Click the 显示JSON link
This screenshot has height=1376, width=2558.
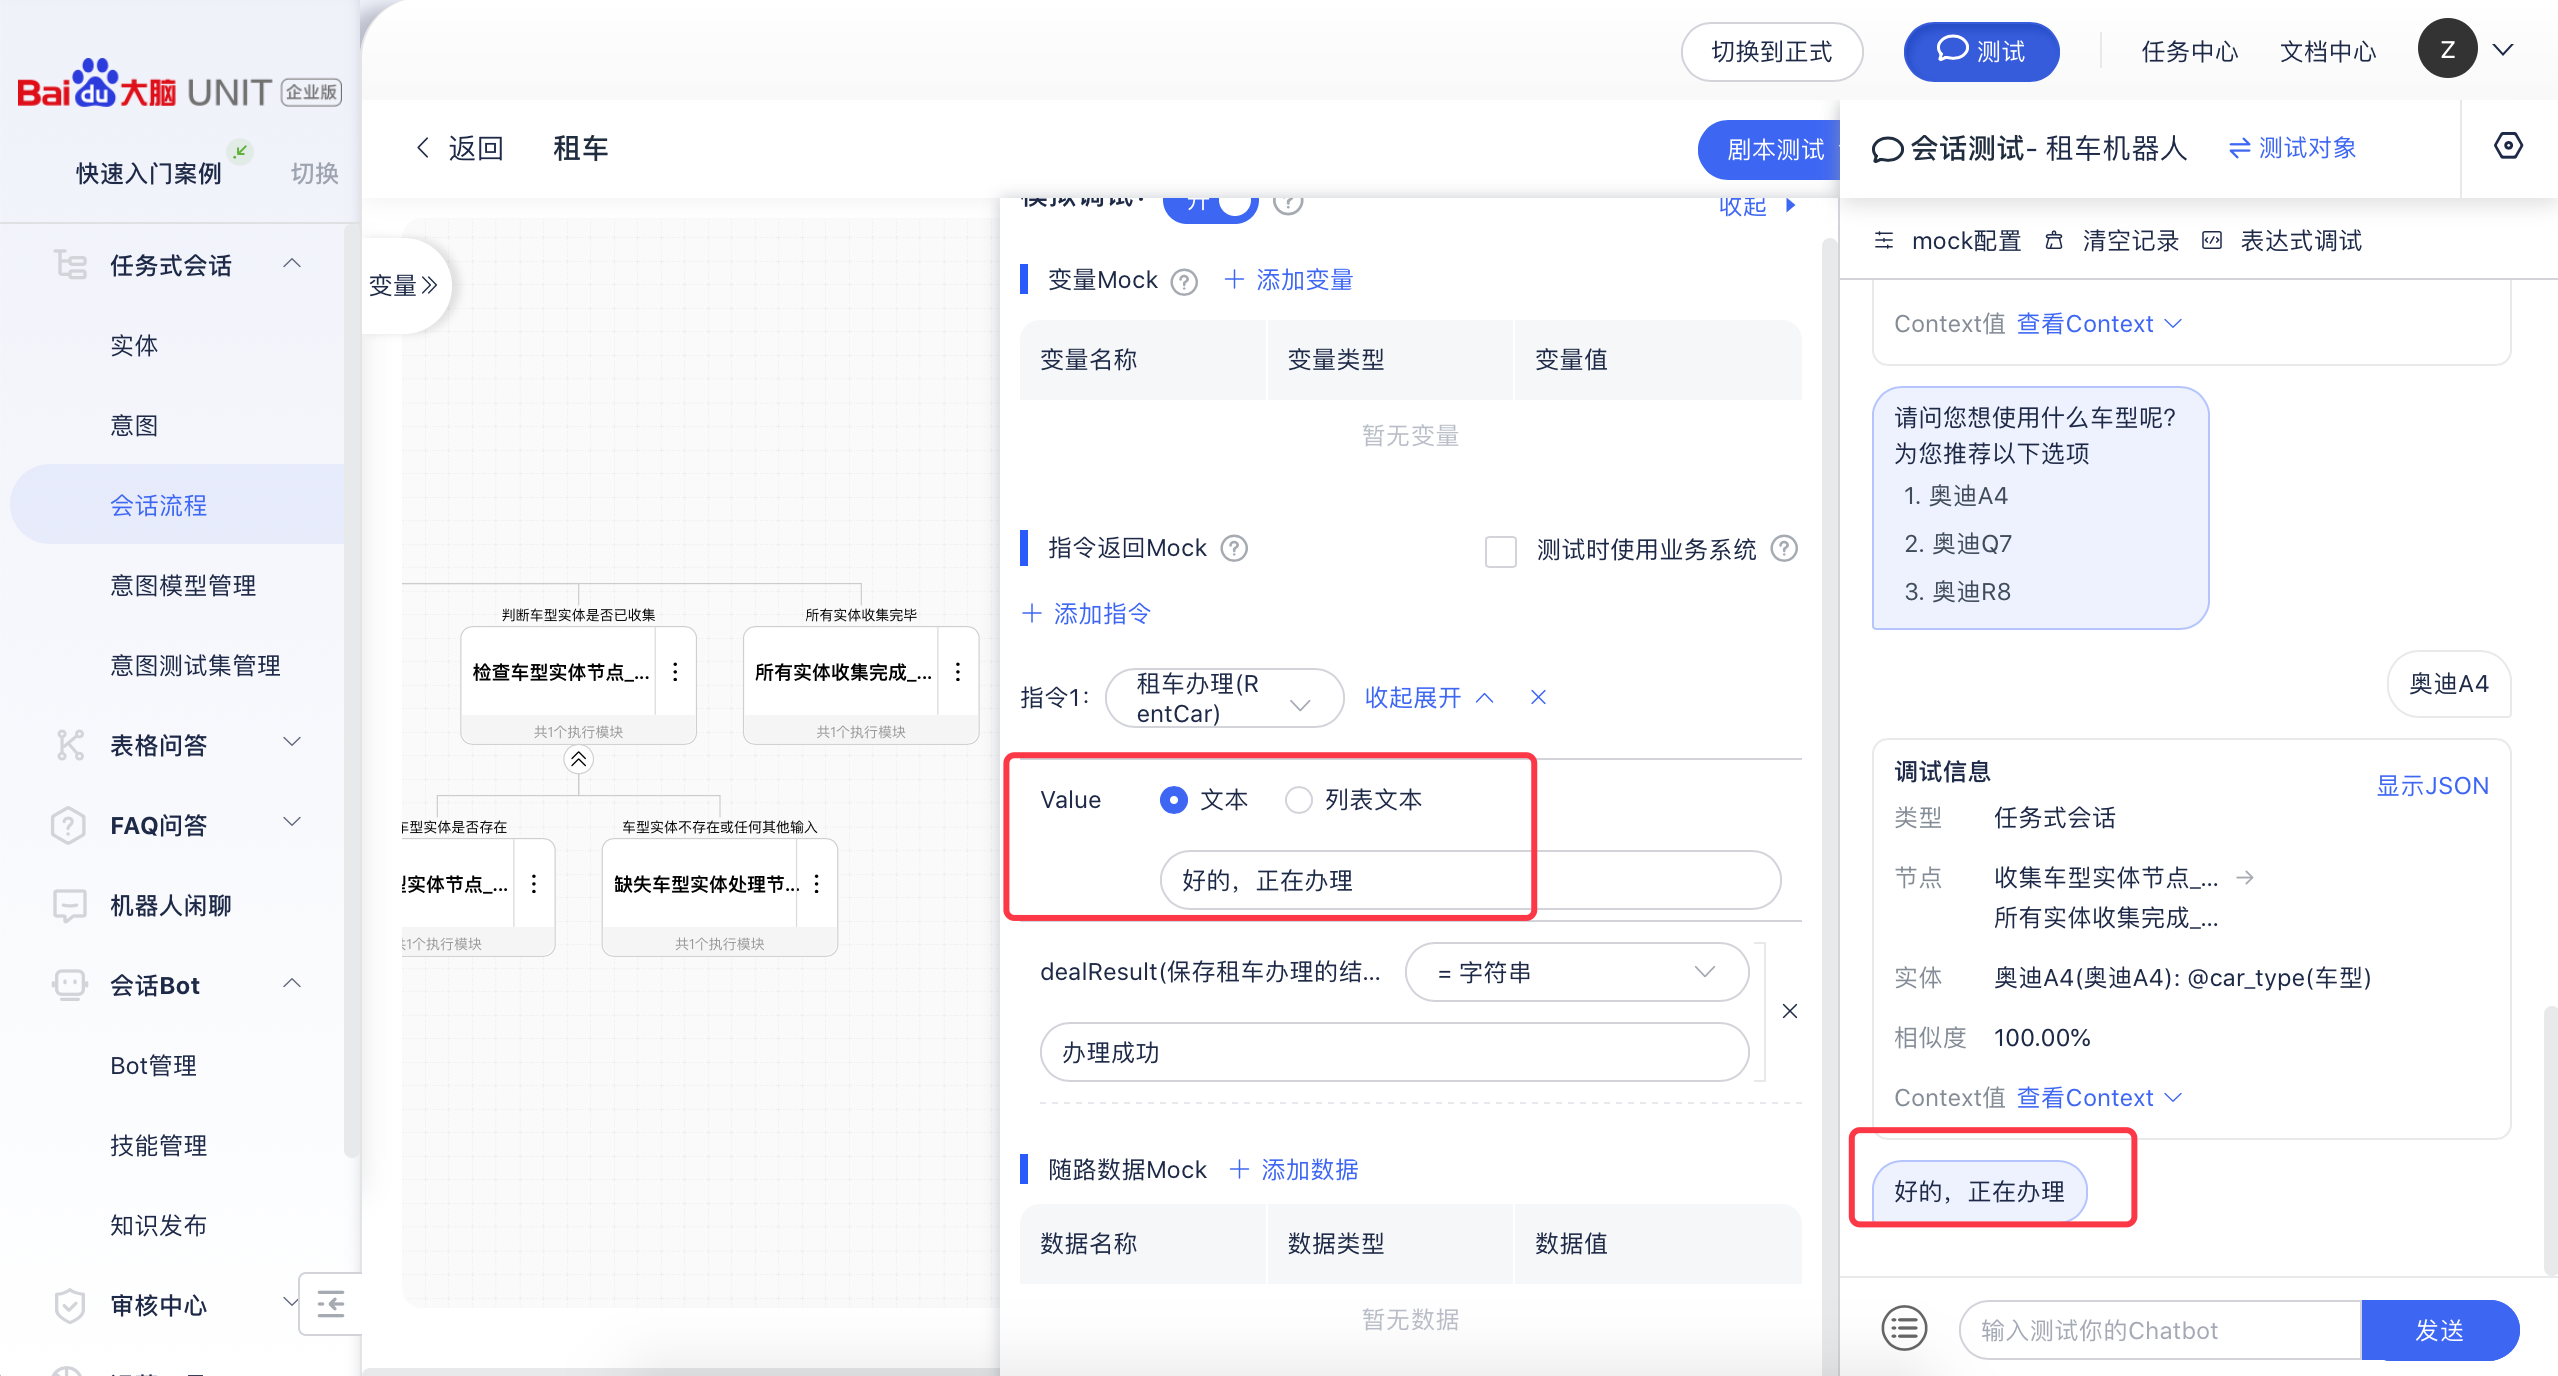[x=2432, y=786]
